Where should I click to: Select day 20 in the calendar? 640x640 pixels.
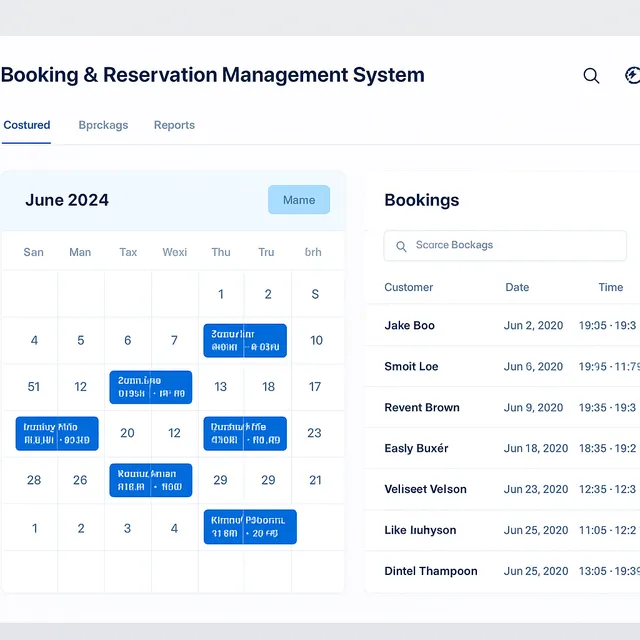[x=127, y=433]
